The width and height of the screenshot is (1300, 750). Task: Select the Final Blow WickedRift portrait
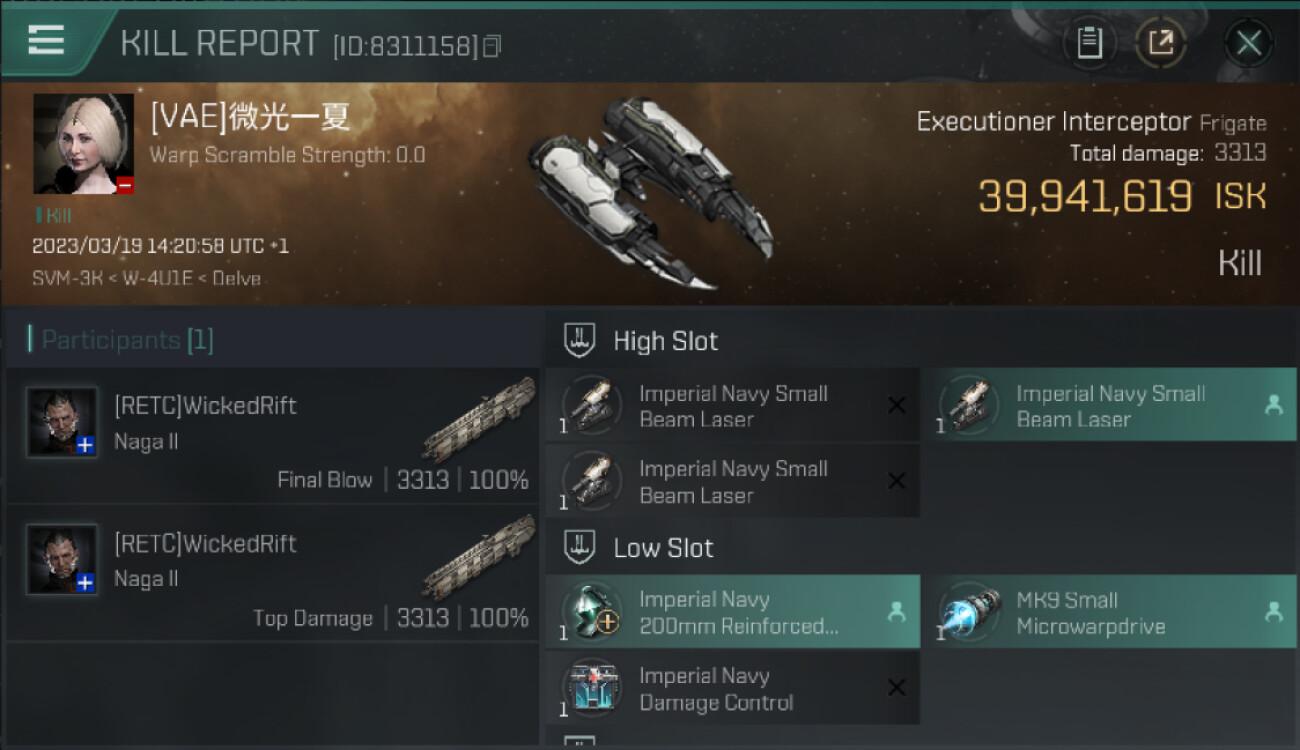[x=62, y=422]
